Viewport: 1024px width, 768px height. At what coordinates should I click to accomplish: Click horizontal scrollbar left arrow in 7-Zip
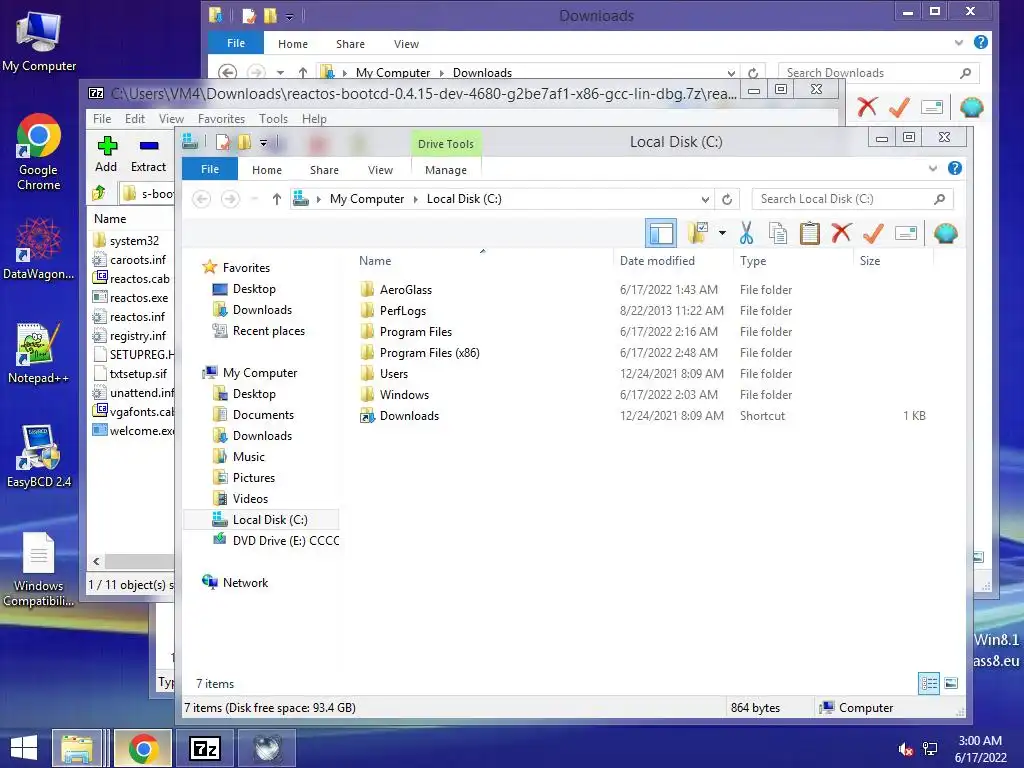click(97, 561)
